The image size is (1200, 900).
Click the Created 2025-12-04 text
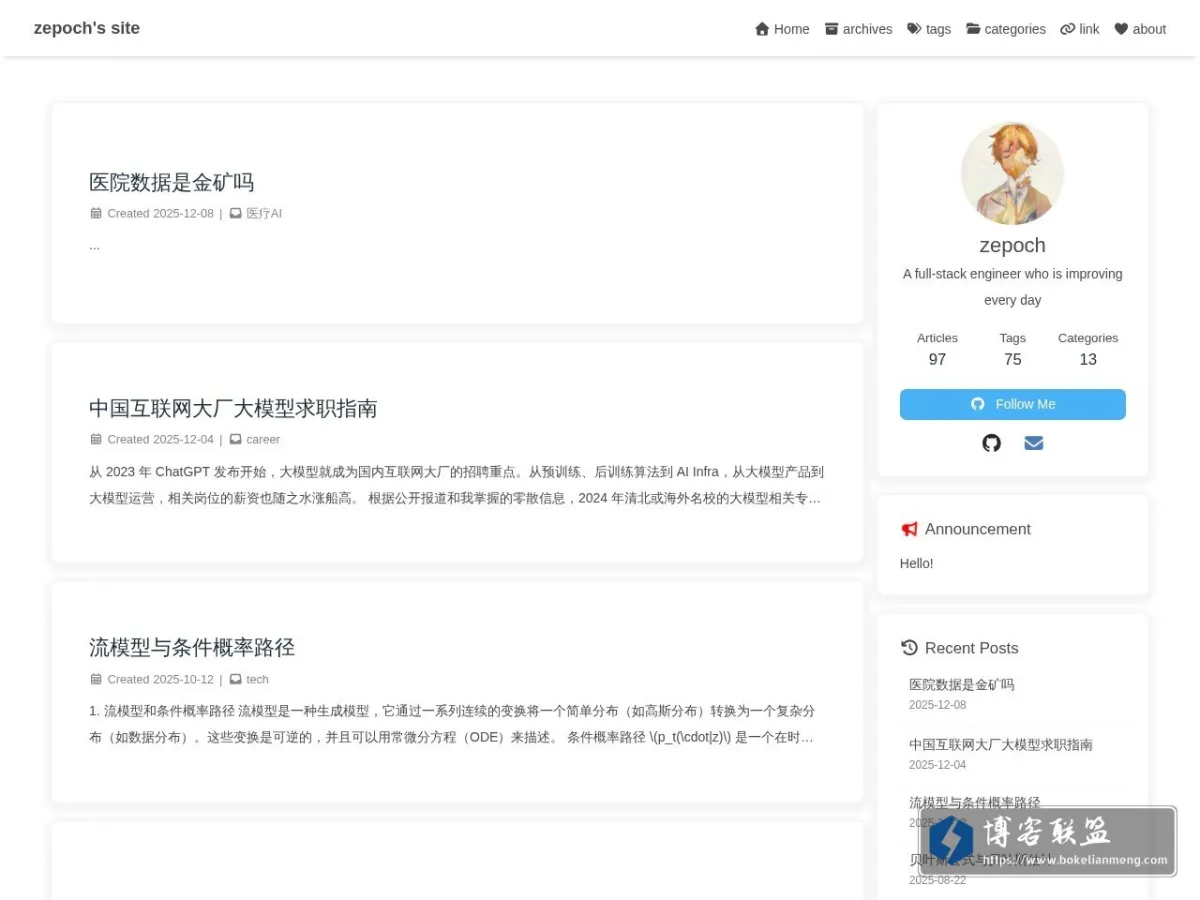(160, 439)
